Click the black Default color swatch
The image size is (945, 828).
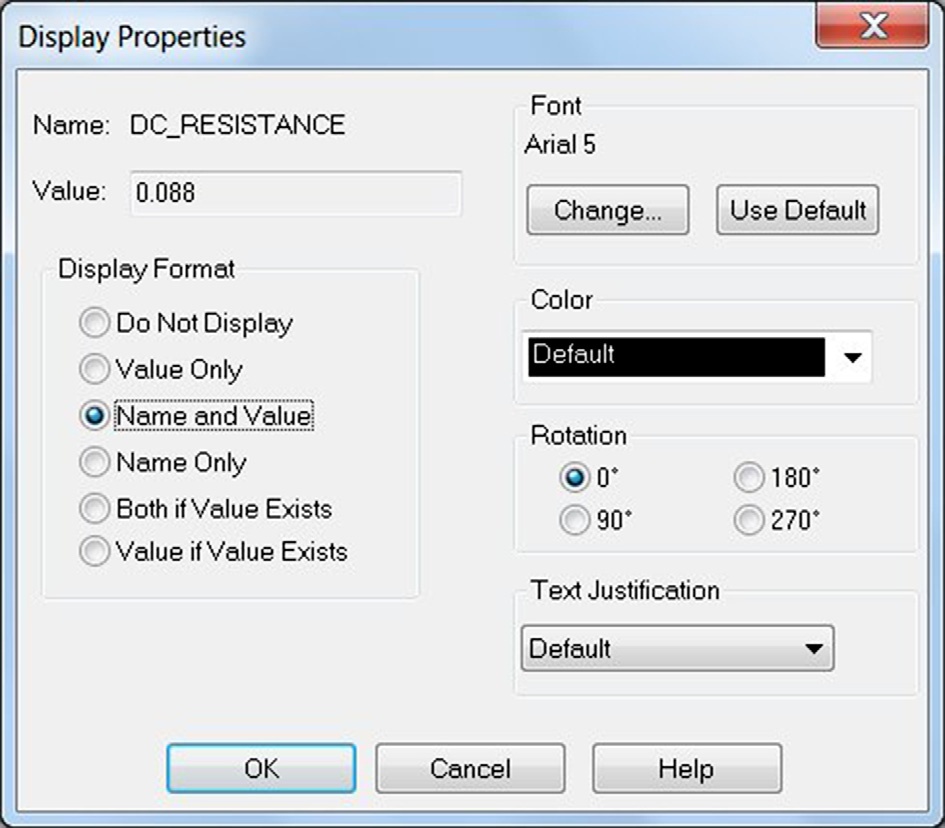point(675,356)
